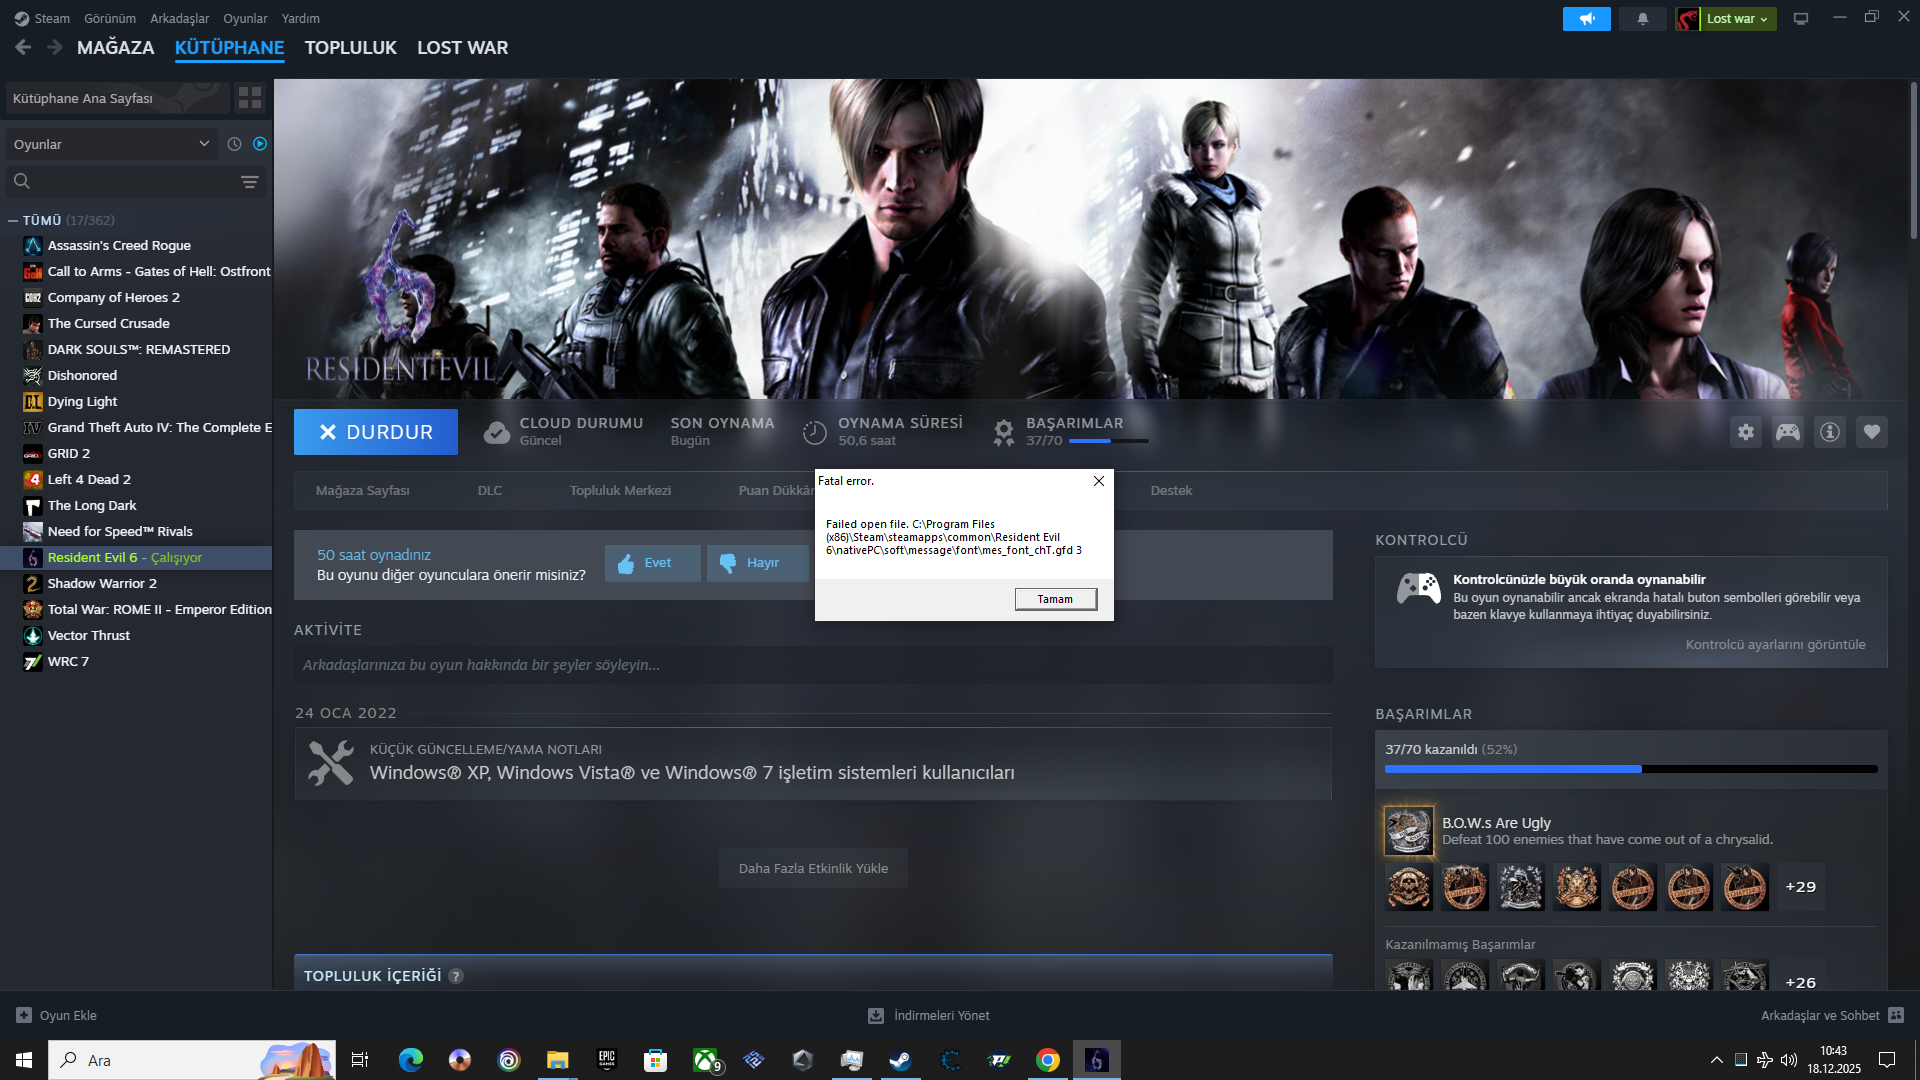Expand the Oyunlar dropdown
Image resolution: width=1920 pixels, height=1080 pixels.
tap(110, 144)
